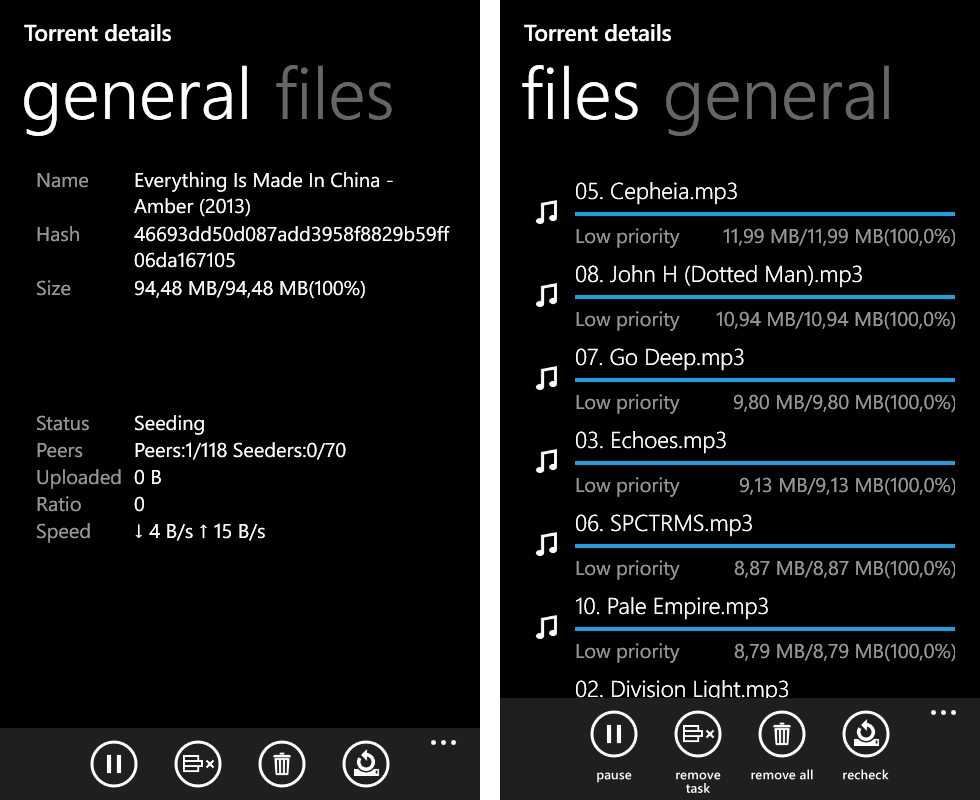Image resolution: width=980 pixels, height=800 pixels.
Task: Click the trash icon labeled 'remove all'
Action: [x=782, y=734]
